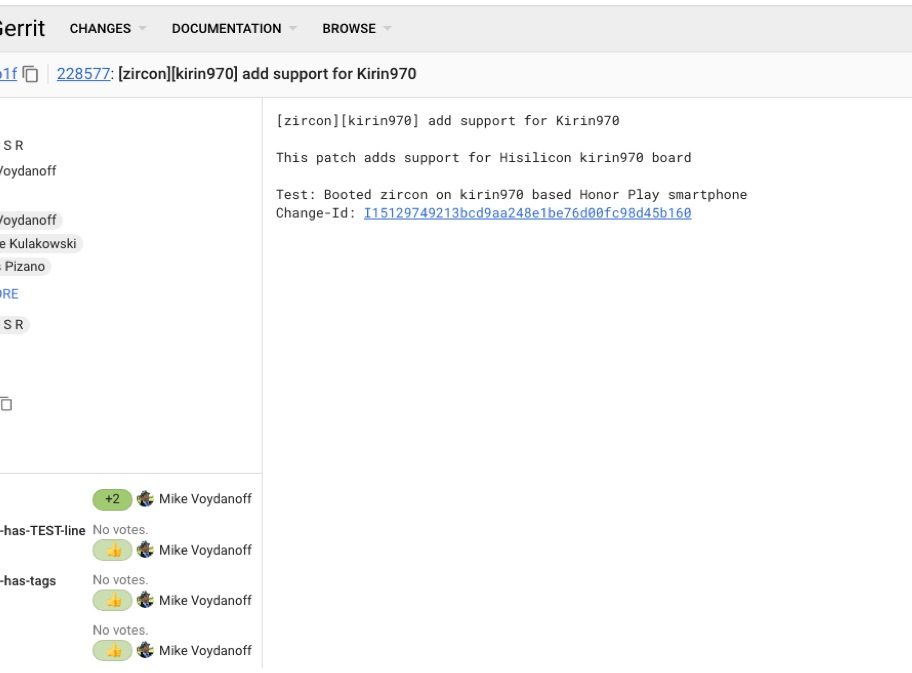Click Mike Voydanoff name in has-TEST-line row
Viewport: 912px width, 673px height.
205,550
